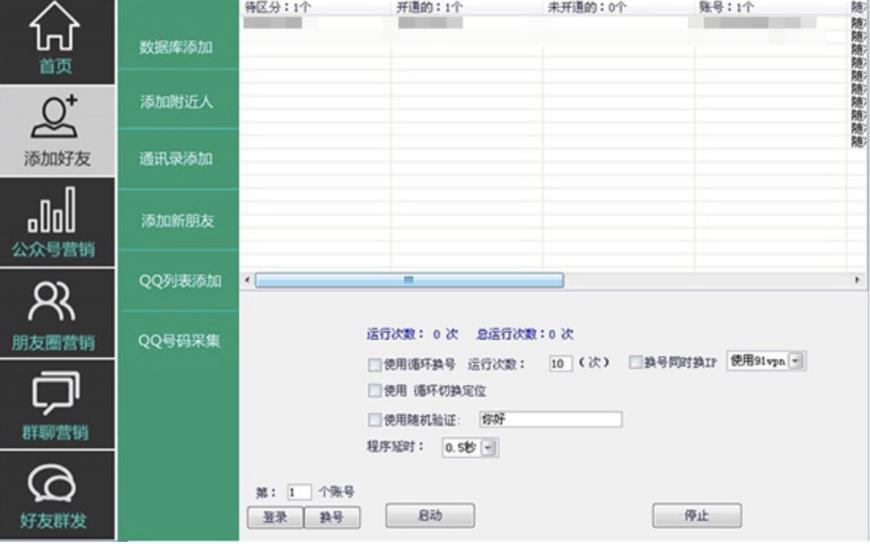Click the 待区分：1个 column header

click(278, 7)
